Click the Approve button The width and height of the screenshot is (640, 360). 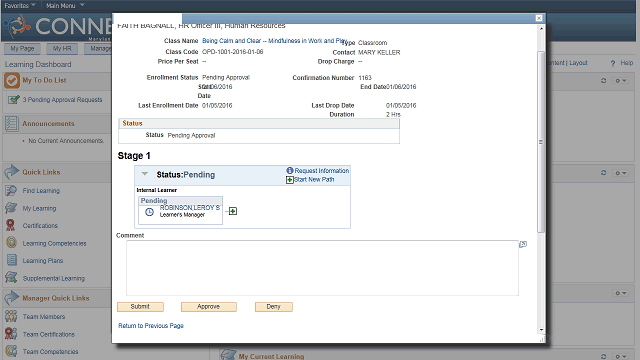[x=209, y=307]
